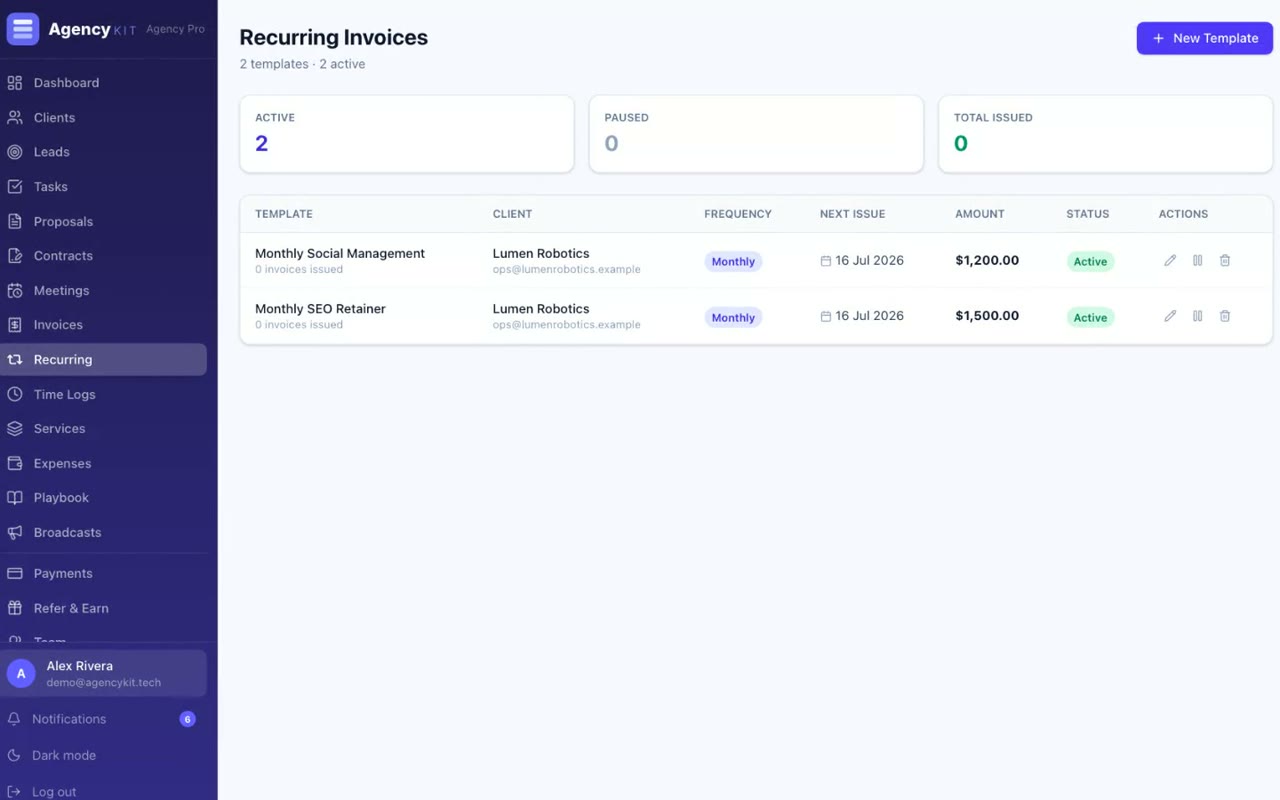
Task: Click the Paused stat card
Action: point(756,134)
